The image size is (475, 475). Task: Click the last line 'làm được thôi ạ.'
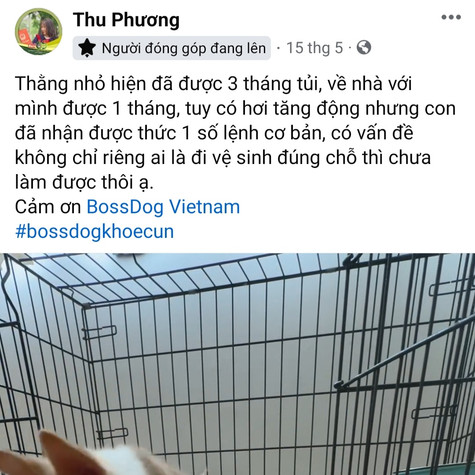click(x=84, y=182)
